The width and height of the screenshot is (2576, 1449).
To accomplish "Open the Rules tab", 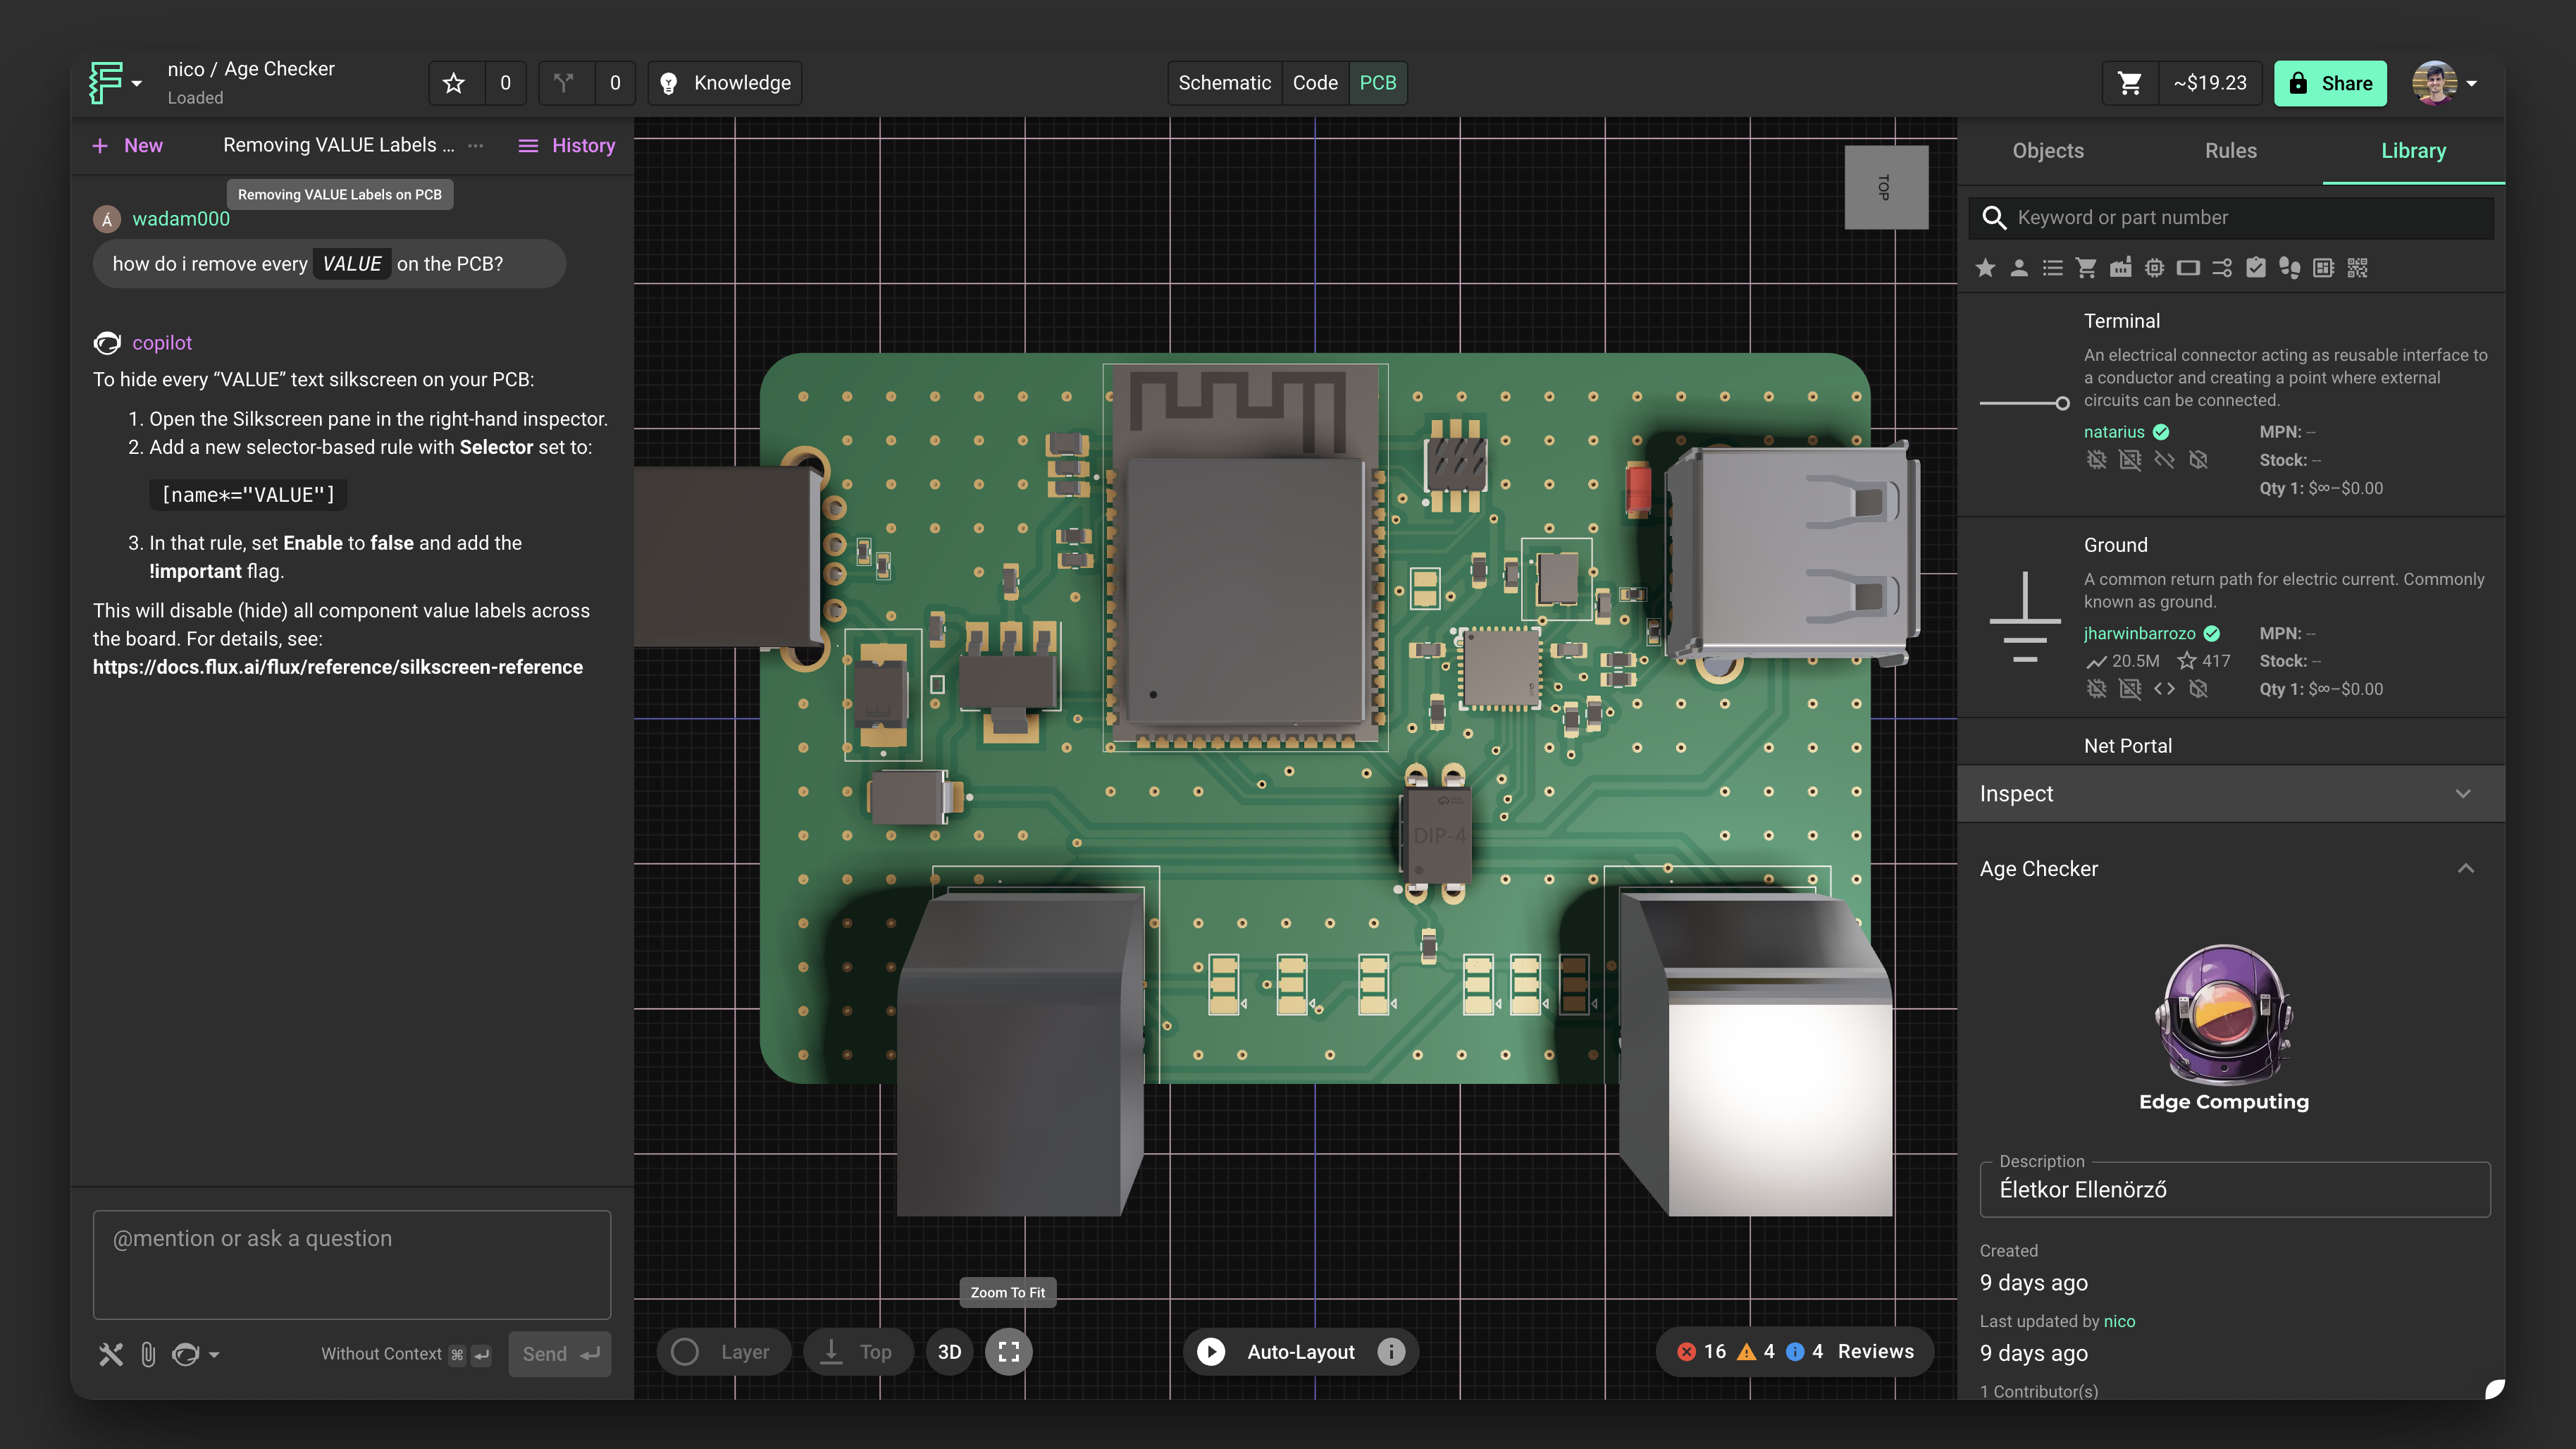I will (x=2230, y=151).
